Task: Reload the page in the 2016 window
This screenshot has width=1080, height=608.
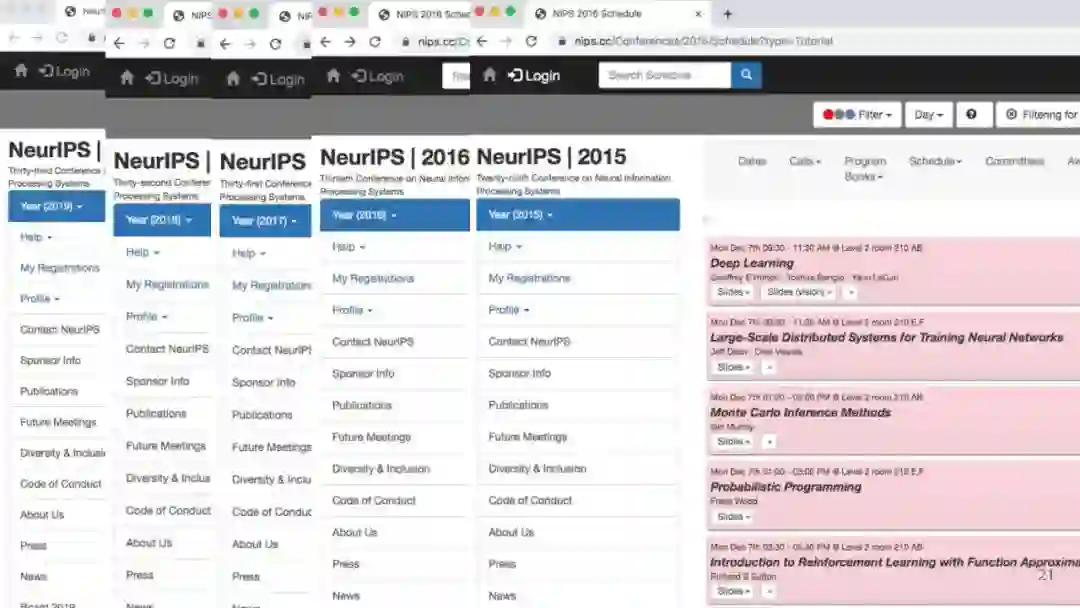Action: (375, 42)
